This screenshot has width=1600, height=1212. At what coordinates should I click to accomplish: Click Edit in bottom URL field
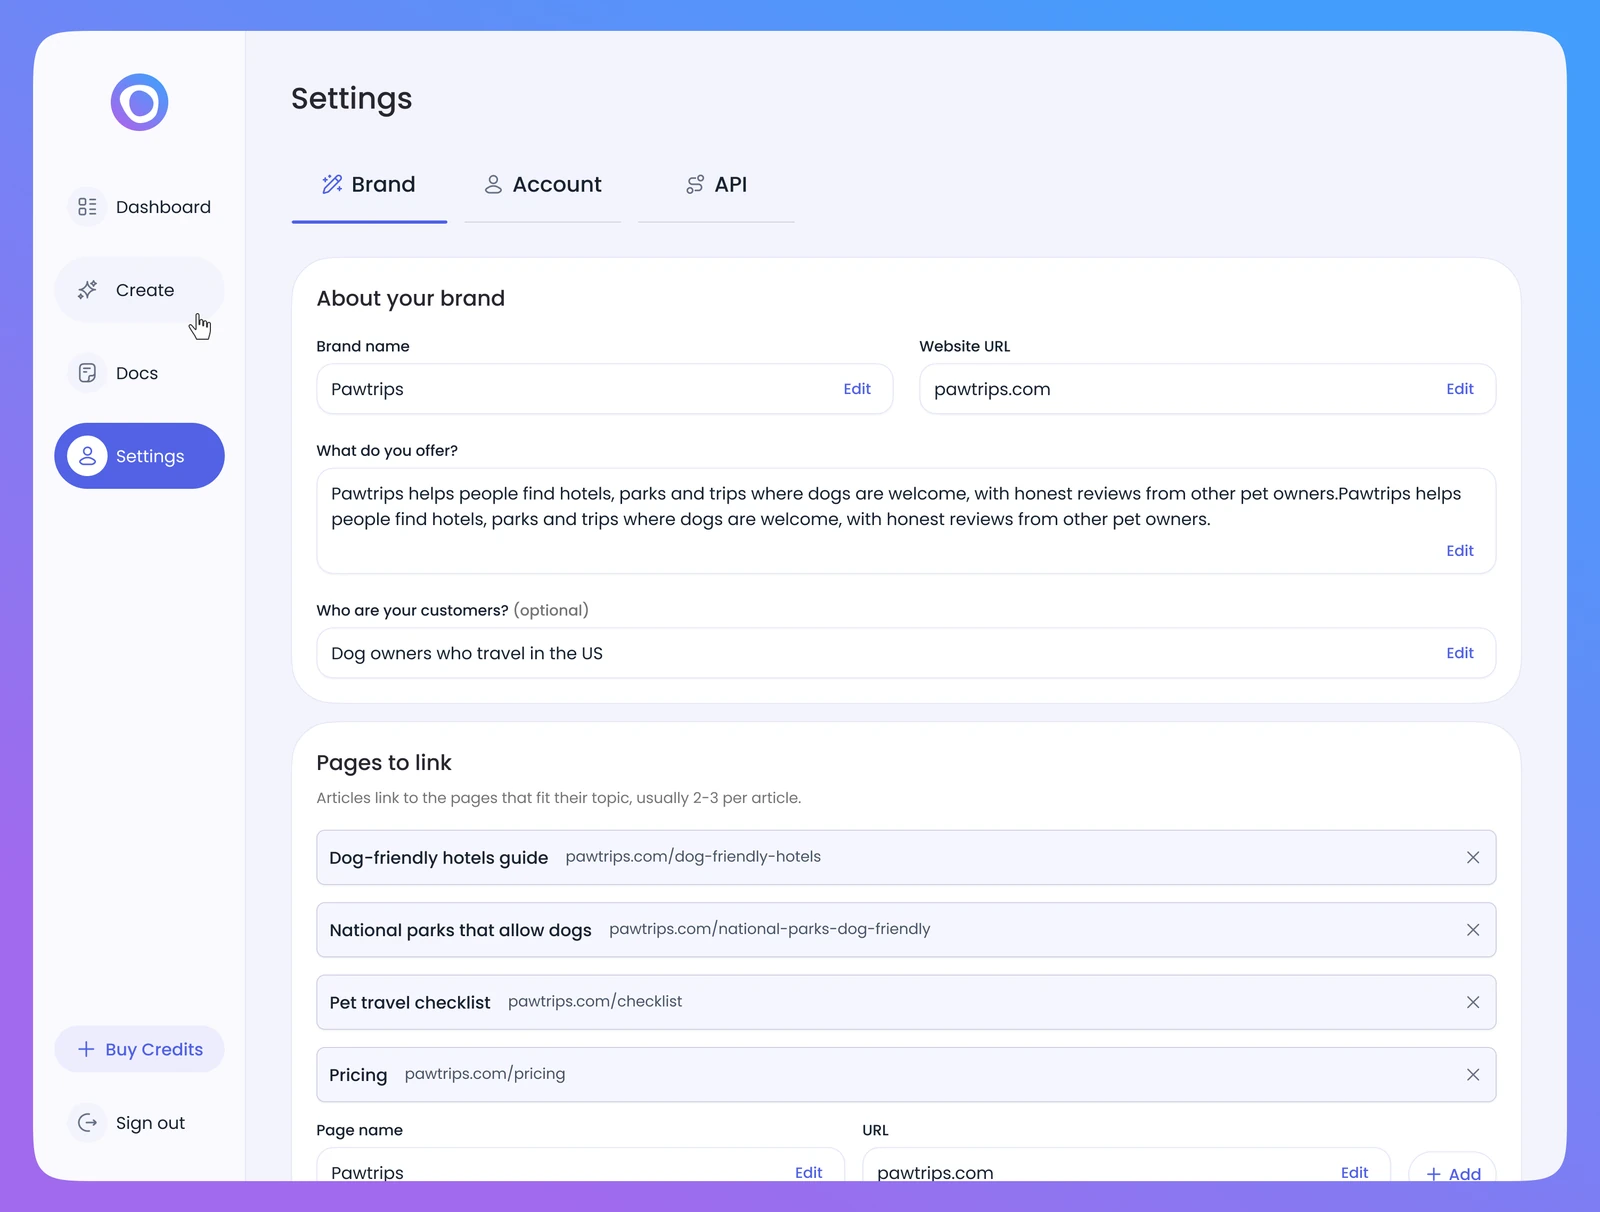1355,1172
